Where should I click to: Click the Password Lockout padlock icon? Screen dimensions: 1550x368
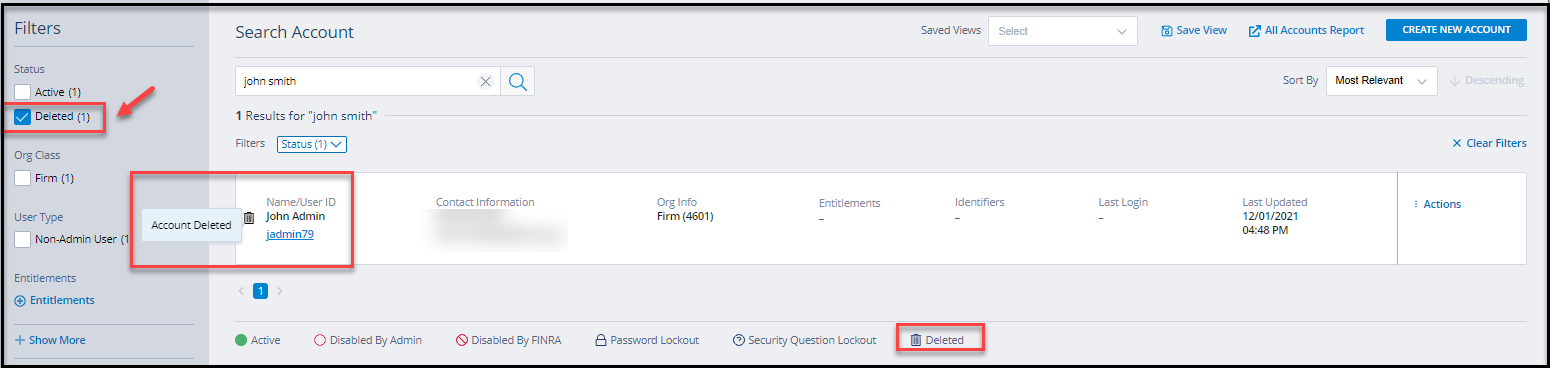pos(601,340)
